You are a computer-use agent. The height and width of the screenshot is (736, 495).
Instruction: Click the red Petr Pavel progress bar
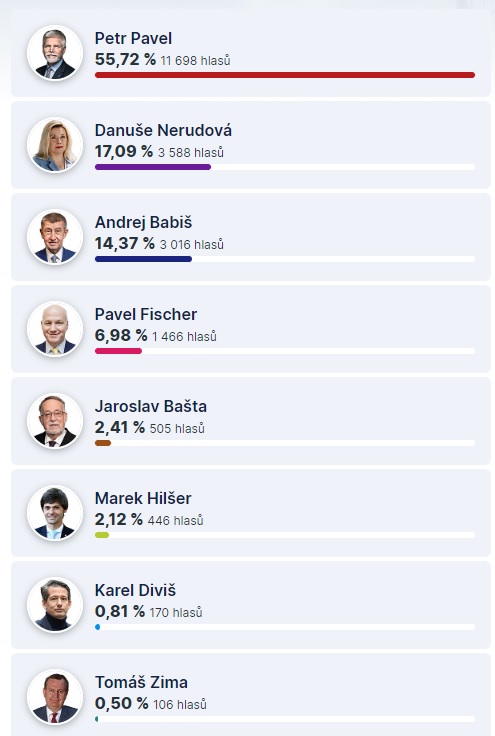click(285, 75)
